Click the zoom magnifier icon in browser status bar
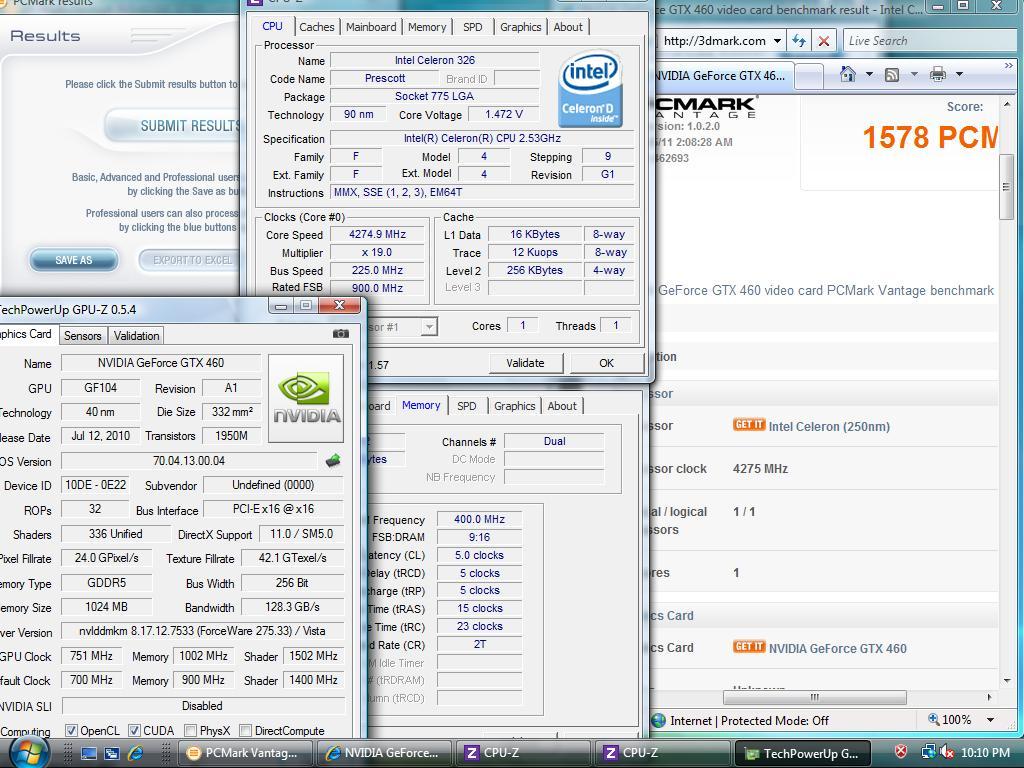 [x=934, y=719]
